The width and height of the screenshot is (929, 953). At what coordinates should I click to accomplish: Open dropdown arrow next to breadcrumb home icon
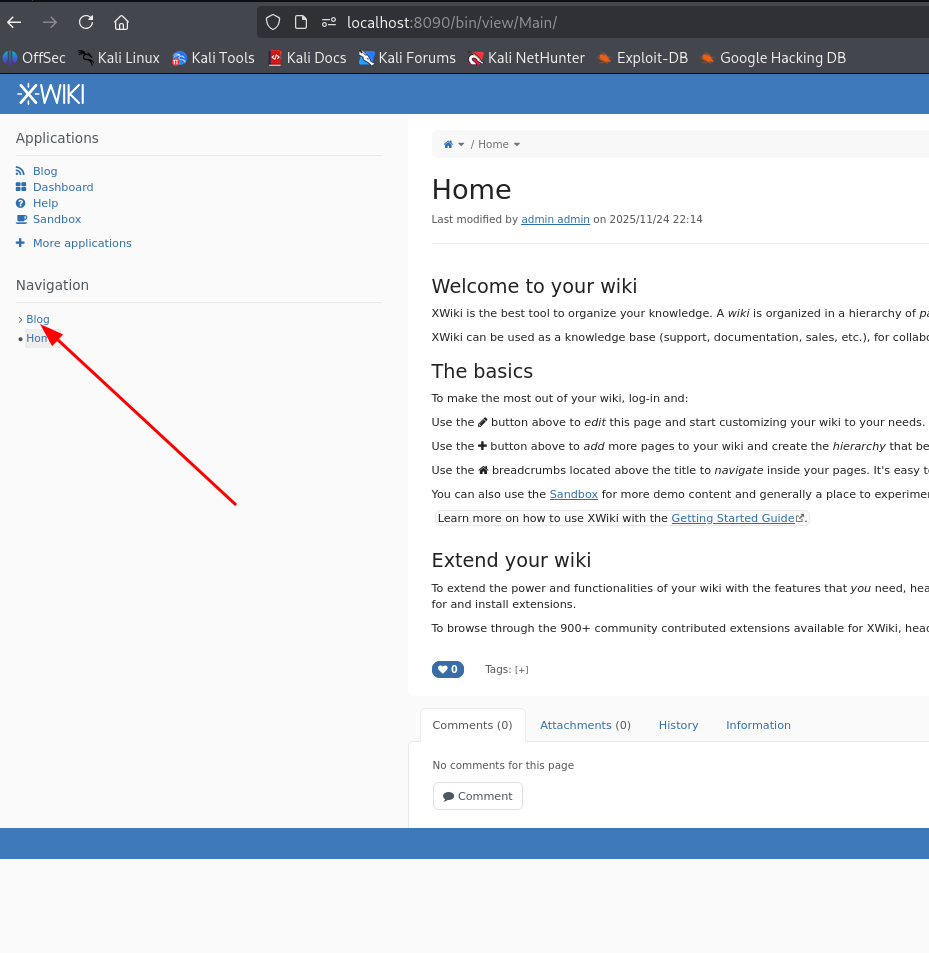point(461,145)
